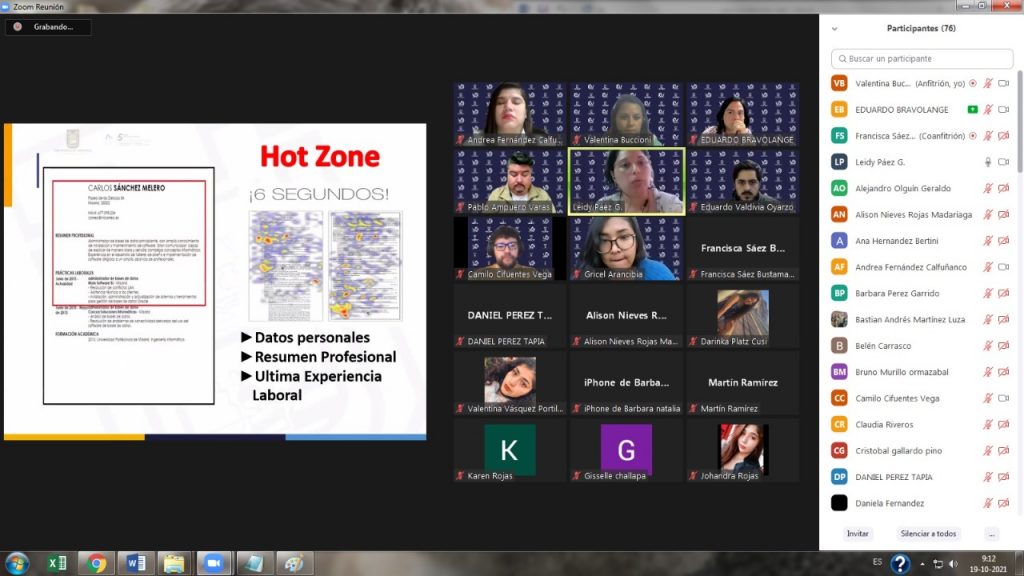Toggle Belén Carrasco's muted microphone icon
The image size is (1024, 576).
point(988,346)
